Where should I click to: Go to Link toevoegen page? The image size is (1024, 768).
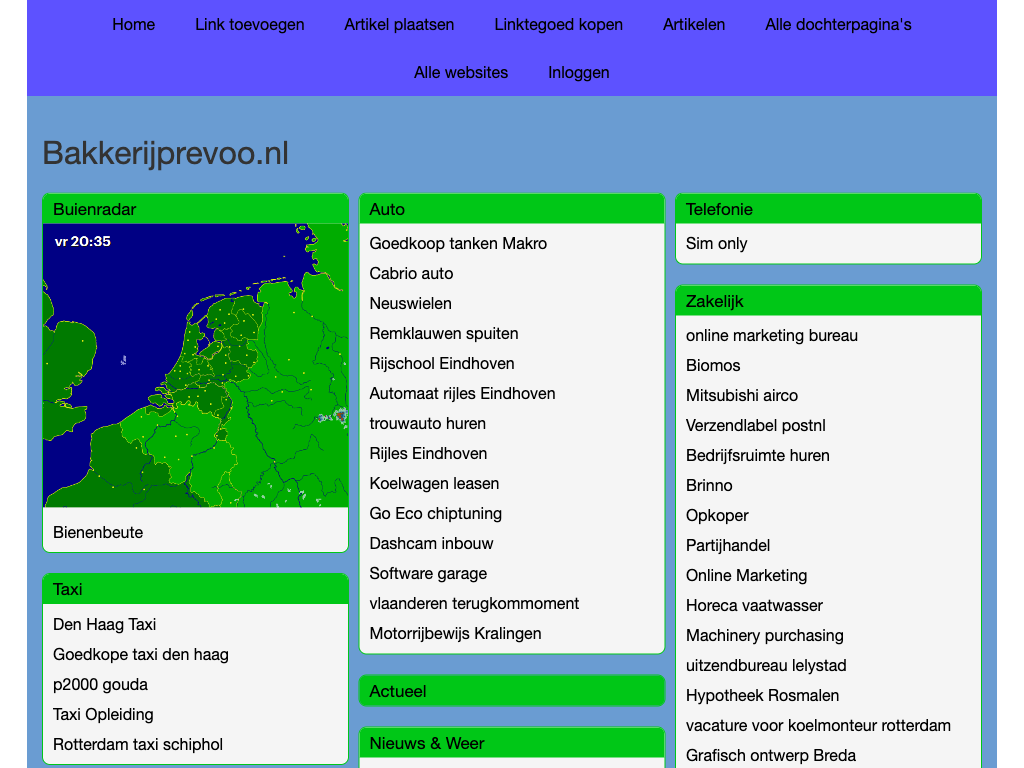pos(249,24)
